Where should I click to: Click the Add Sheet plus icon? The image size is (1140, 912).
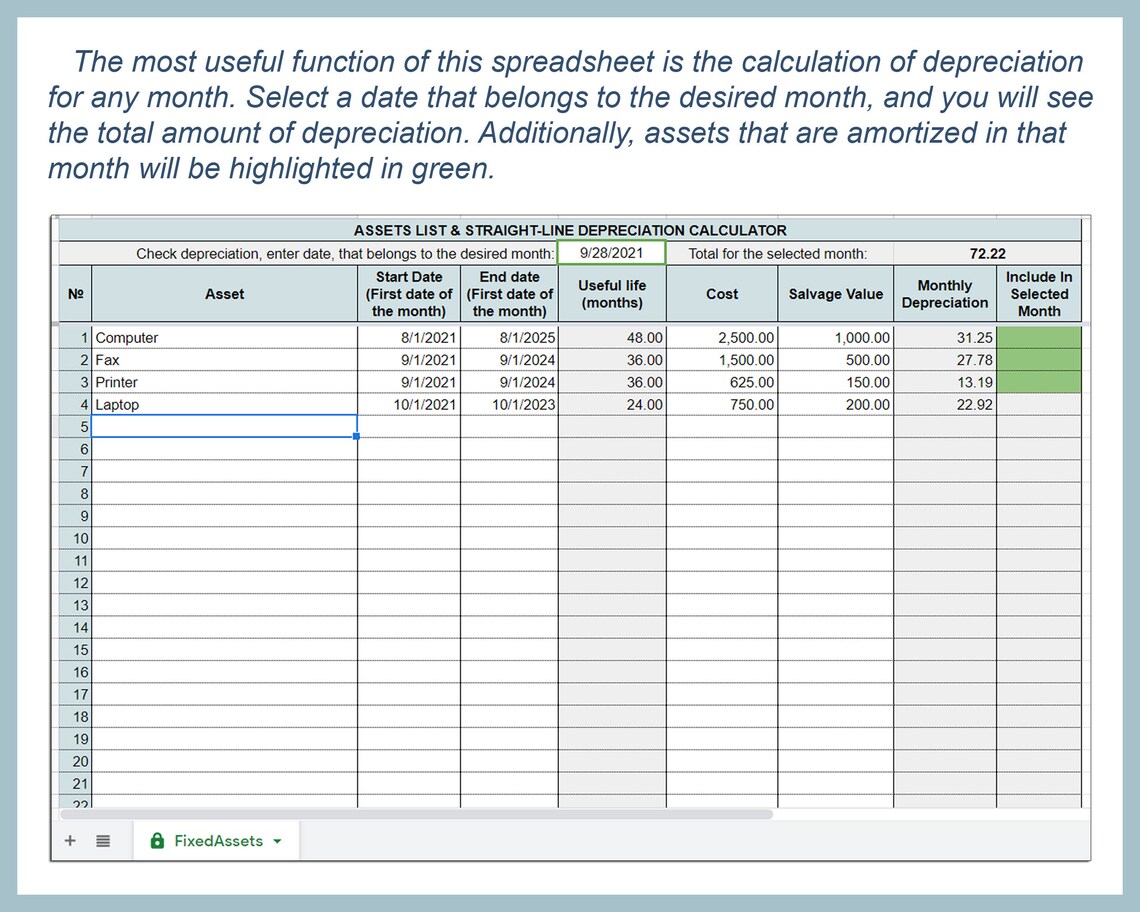[x=70, y=840]
